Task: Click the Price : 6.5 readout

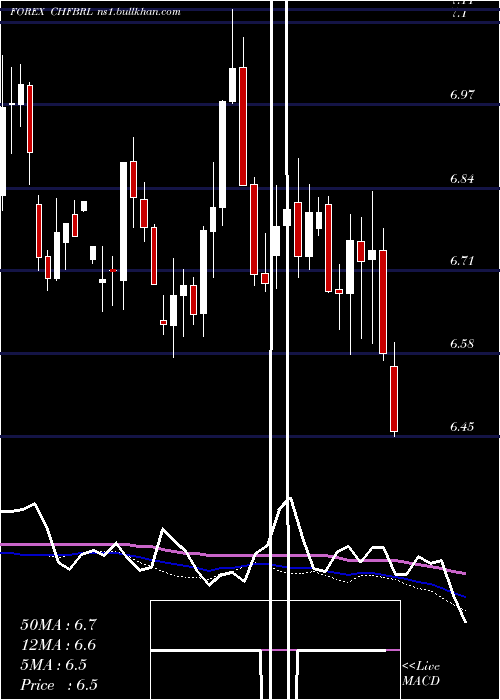Action: (58, 685)
